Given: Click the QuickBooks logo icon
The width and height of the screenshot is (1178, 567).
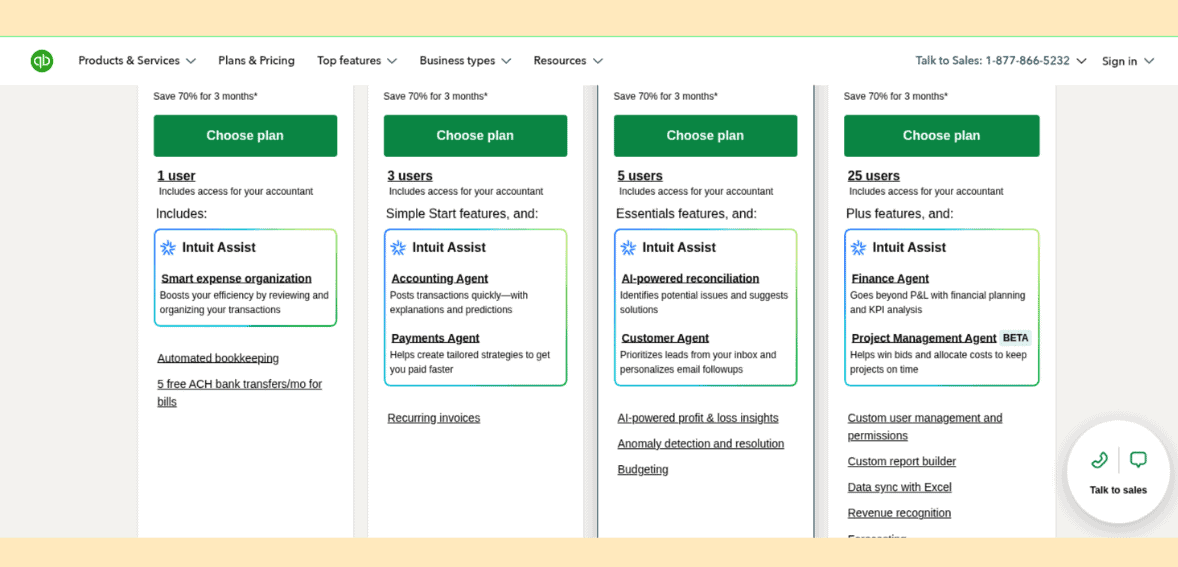Looking at the screenshot, I should pos(42,61).
